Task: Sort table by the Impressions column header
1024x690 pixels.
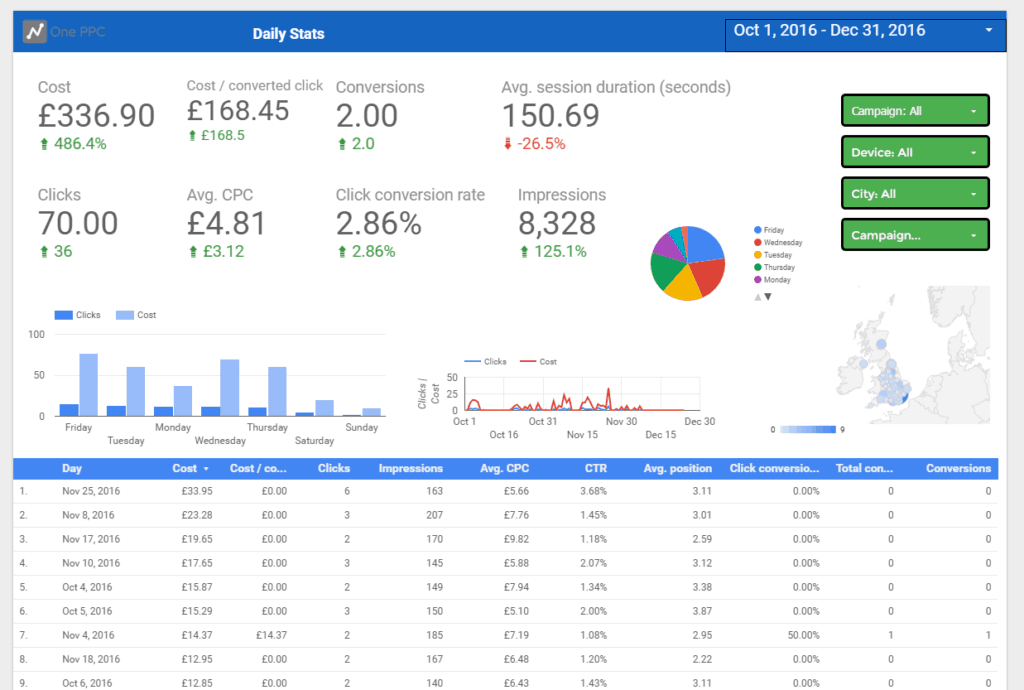Action: pos(410,468)
